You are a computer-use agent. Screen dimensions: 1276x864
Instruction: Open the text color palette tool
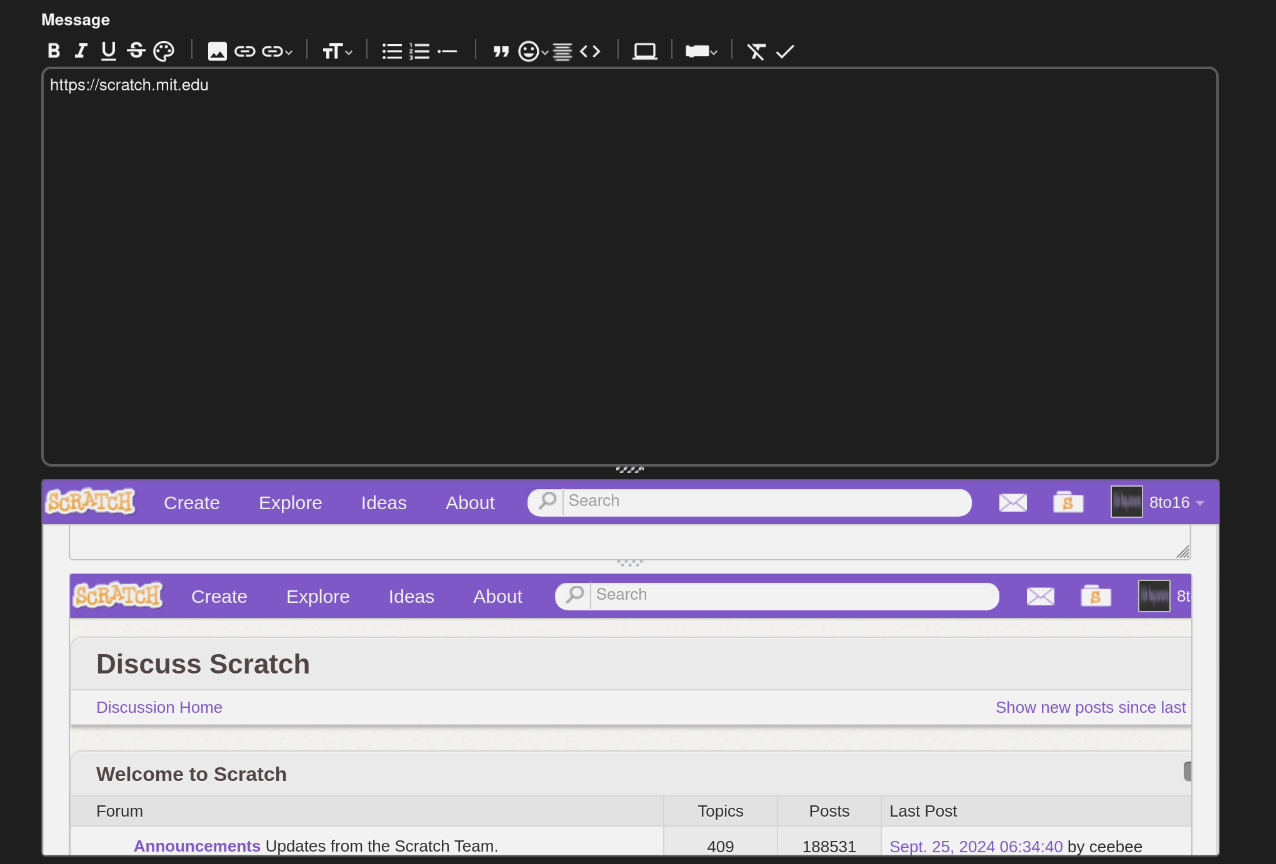click(164, 51)
